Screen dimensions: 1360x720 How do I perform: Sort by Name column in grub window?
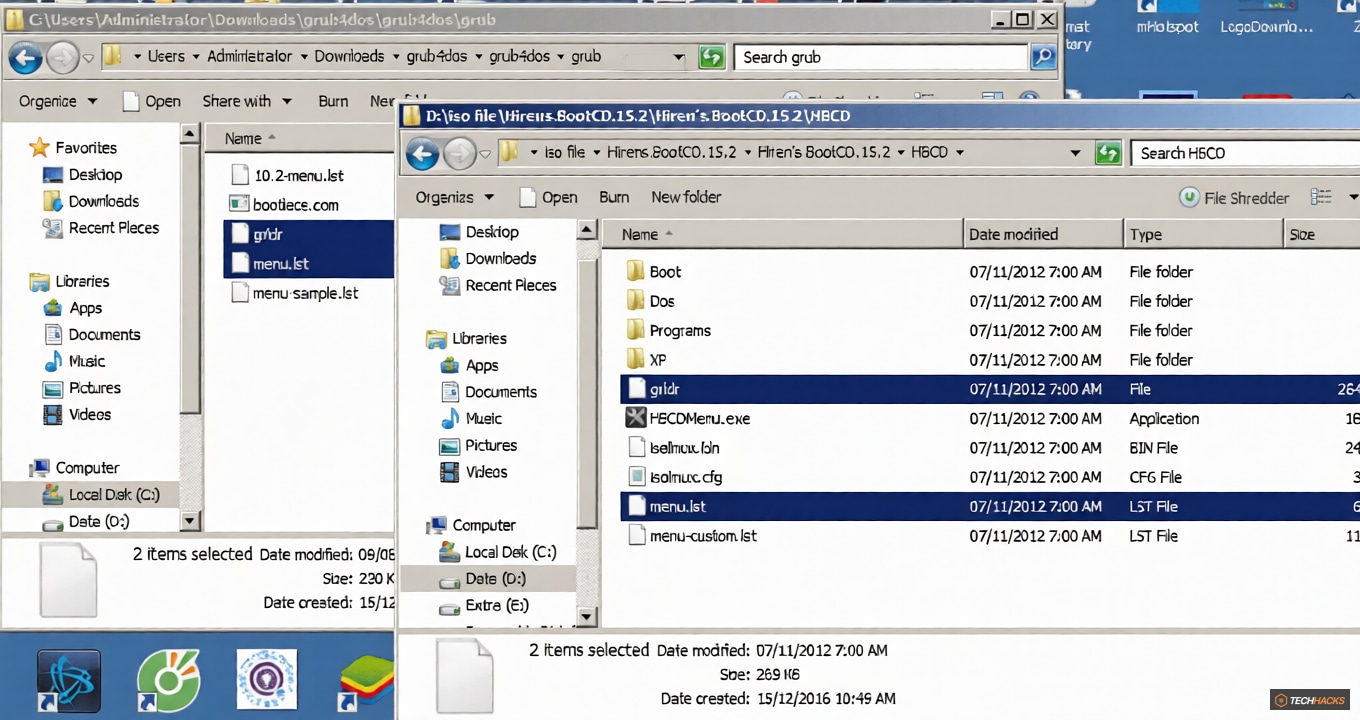[x=299, y=139]
